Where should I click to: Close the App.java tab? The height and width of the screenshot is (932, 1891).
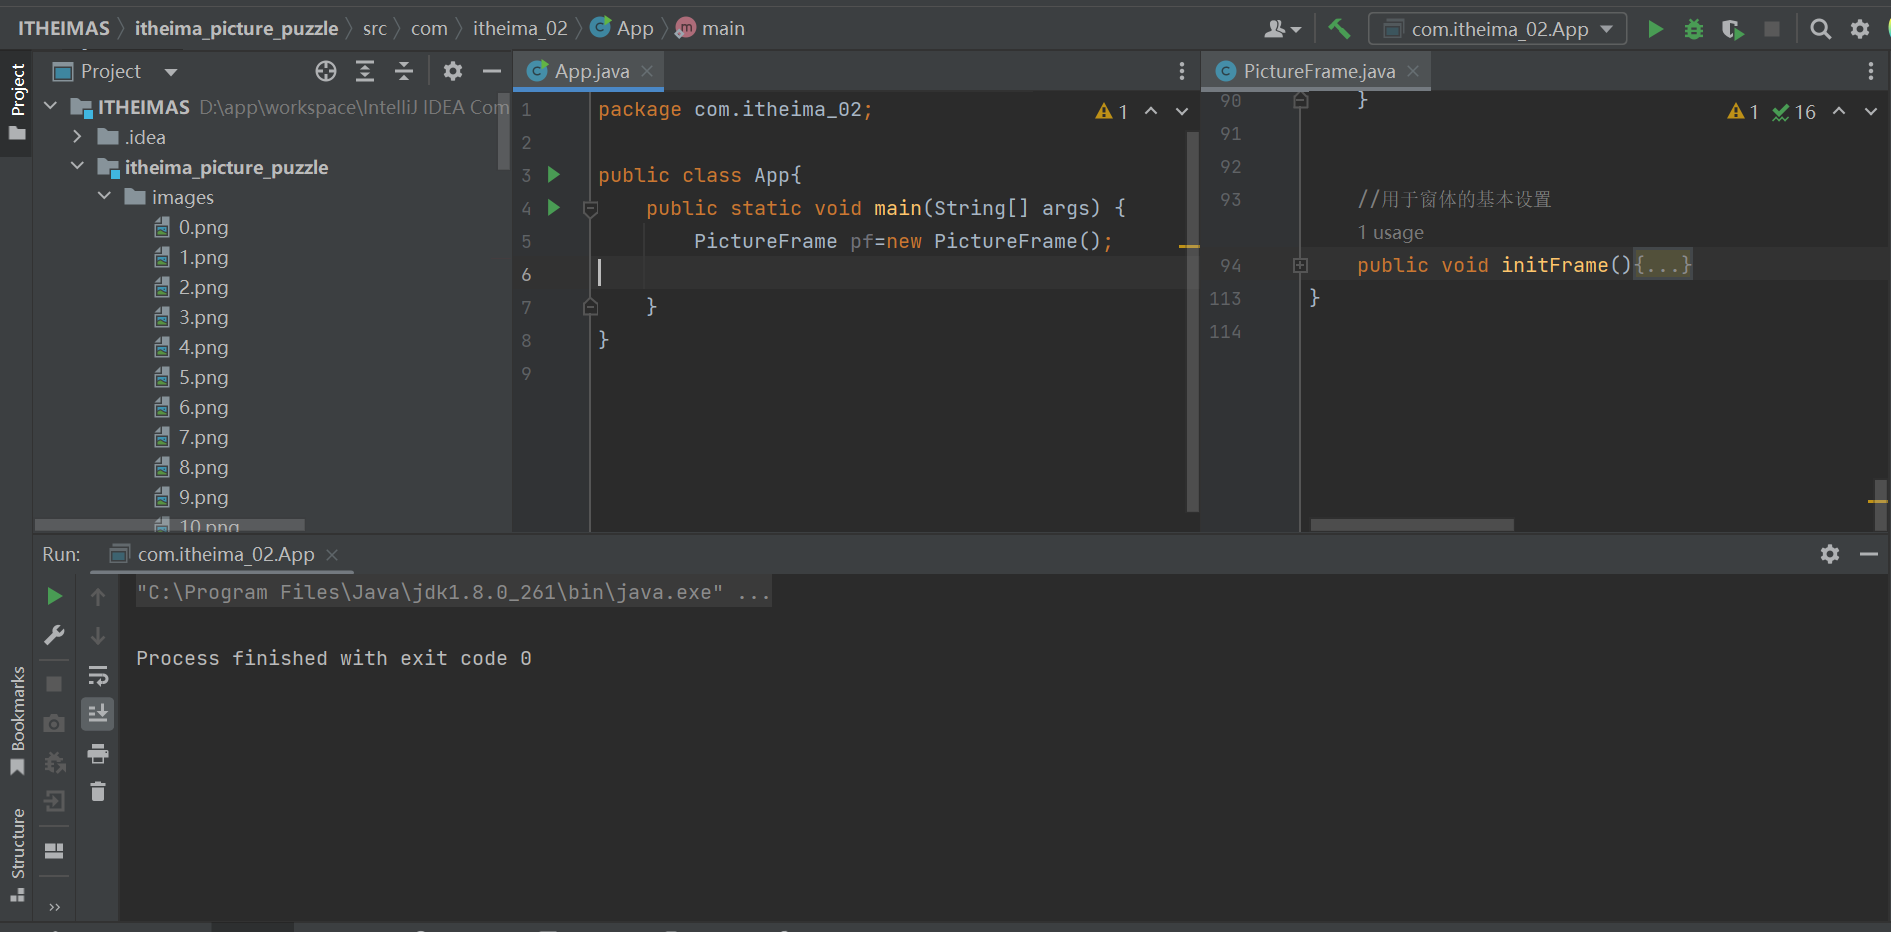647,71
